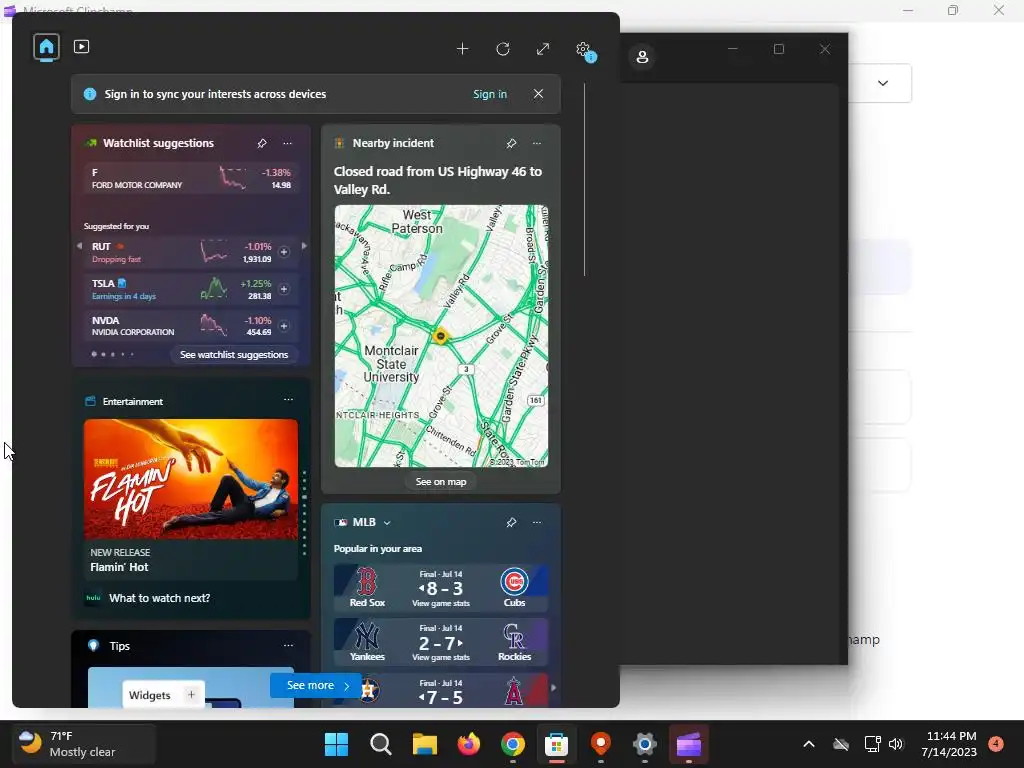This screenshot has height=768, width=1024.
Task: Launch File Explorer from taskbar
Action: pos(424,744)
